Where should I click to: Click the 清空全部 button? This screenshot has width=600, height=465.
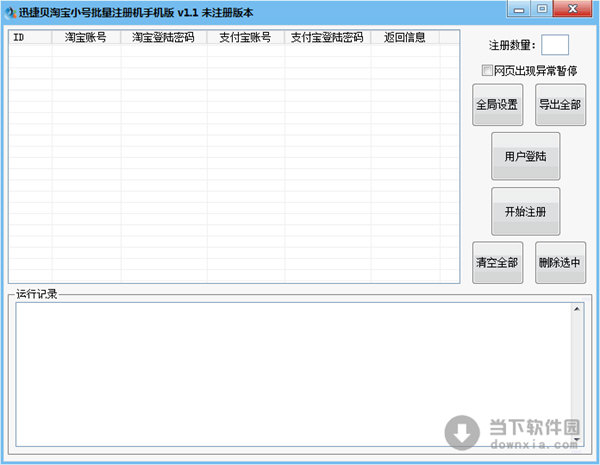tap(497, 263)
